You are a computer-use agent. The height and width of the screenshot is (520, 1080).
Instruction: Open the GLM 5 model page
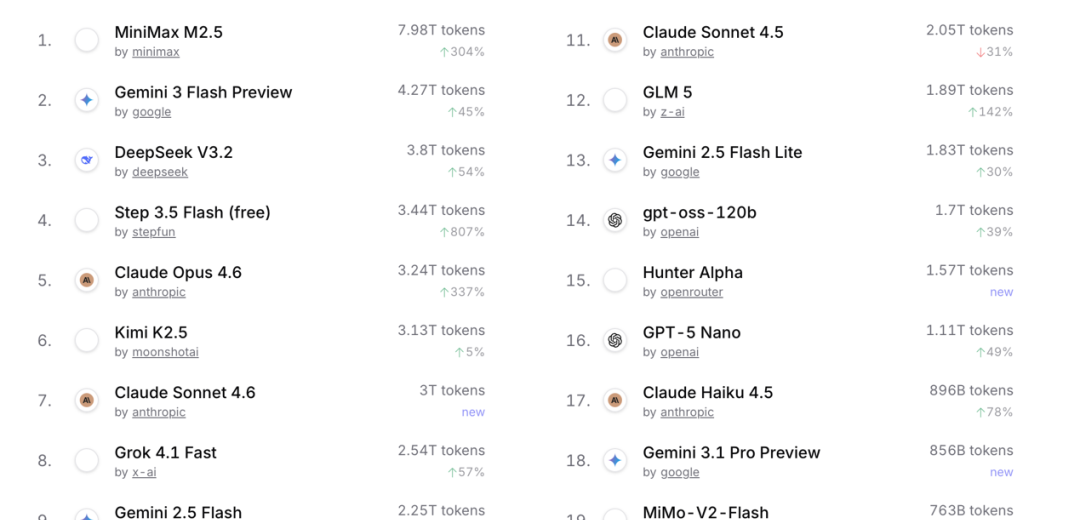coord(667,92)
